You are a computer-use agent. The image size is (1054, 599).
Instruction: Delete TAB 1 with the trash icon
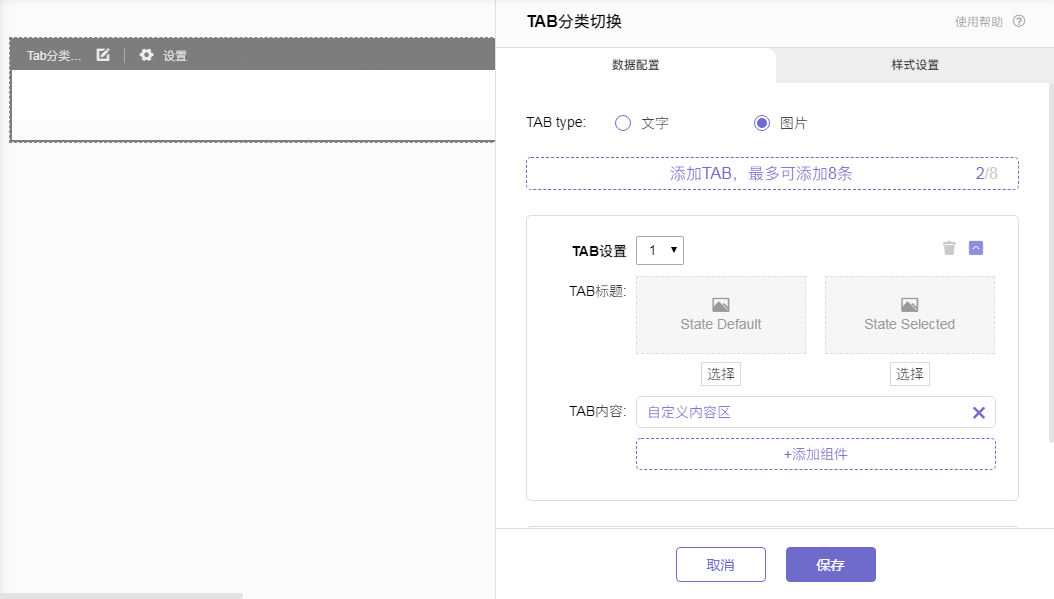pyautogui.click(x=949, y=248)
